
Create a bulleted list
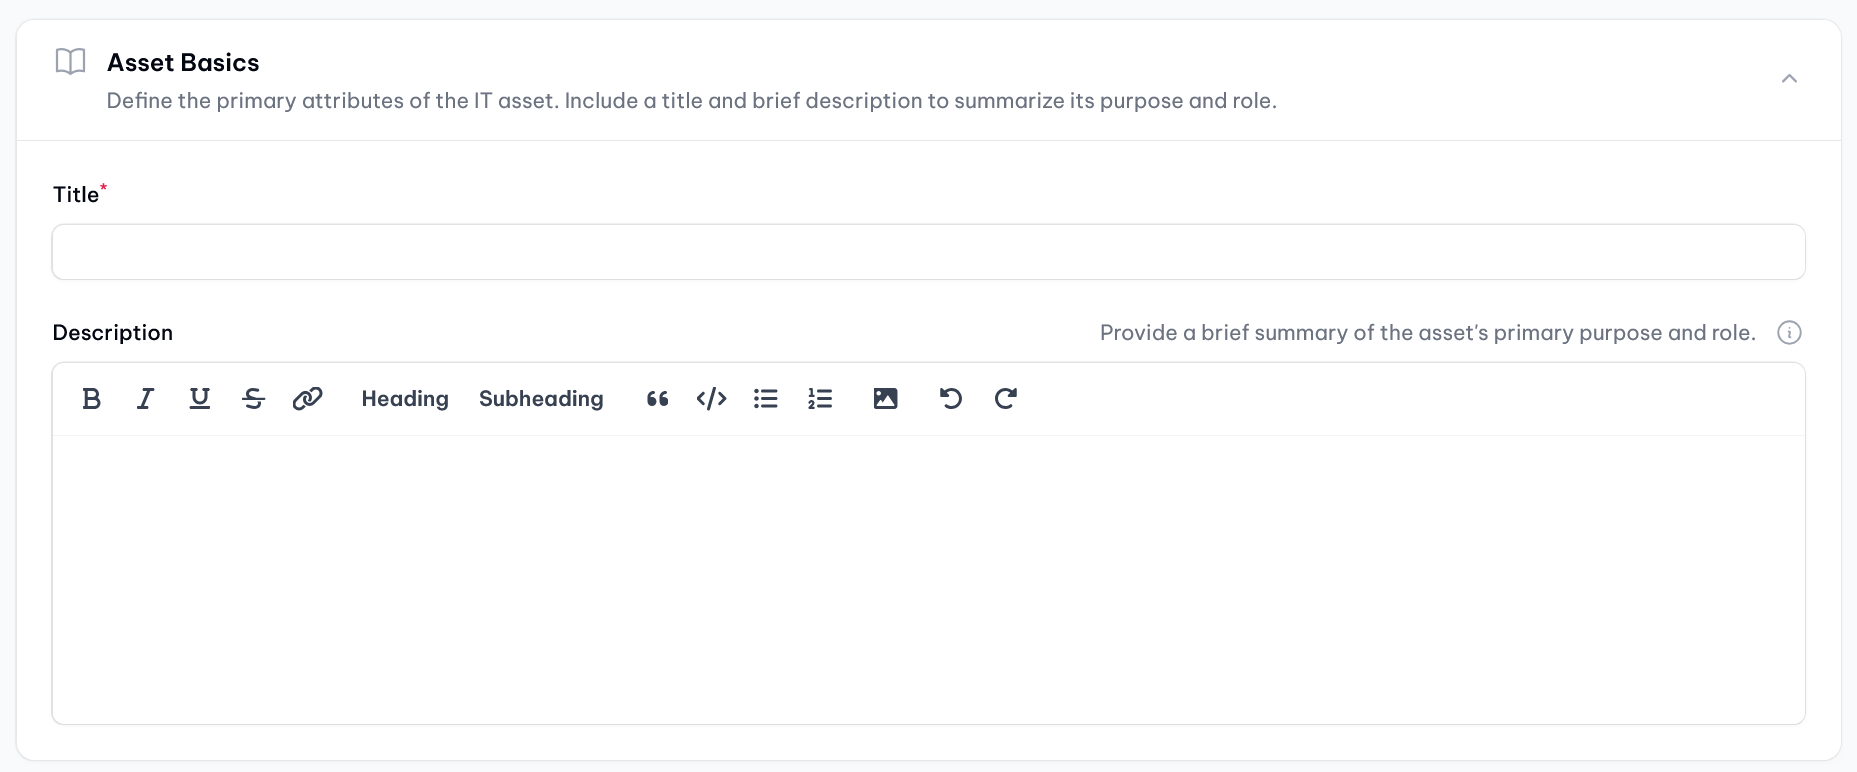766,399
